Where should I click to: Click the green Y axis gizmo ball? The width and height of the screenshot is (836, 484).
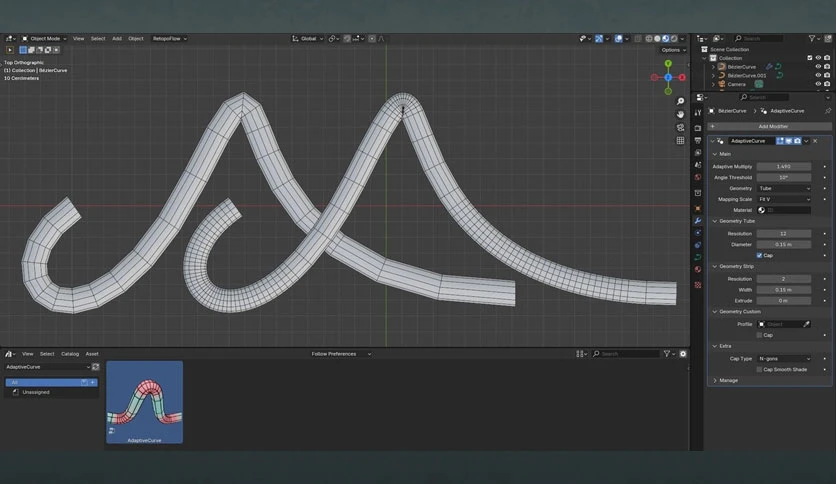(x=668, y=63)
